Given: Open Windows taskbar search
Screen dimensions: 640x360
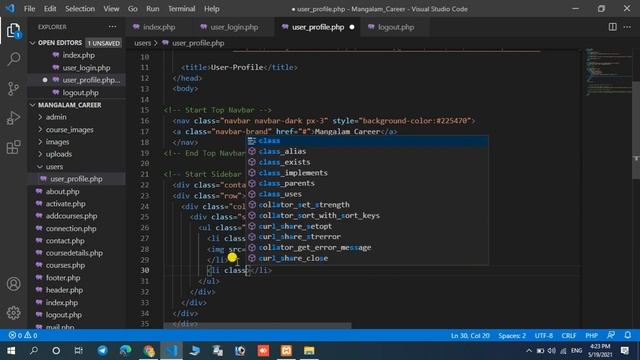Looking at the screenshot, I should [34, 351].
